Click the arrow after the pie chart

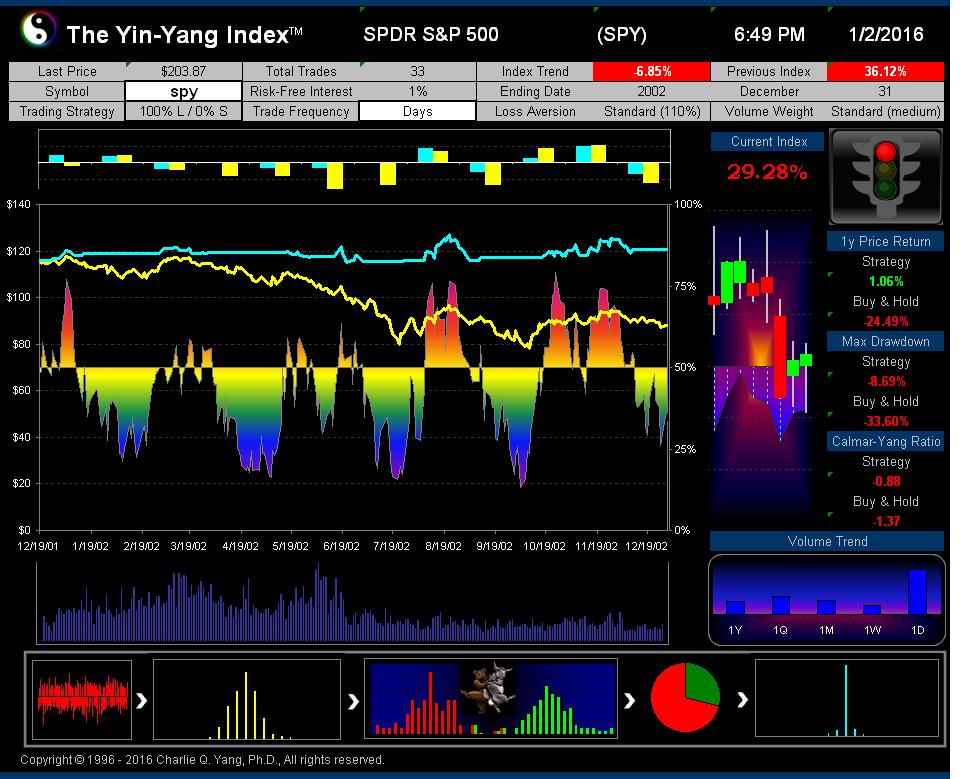[x=742, y=699]
